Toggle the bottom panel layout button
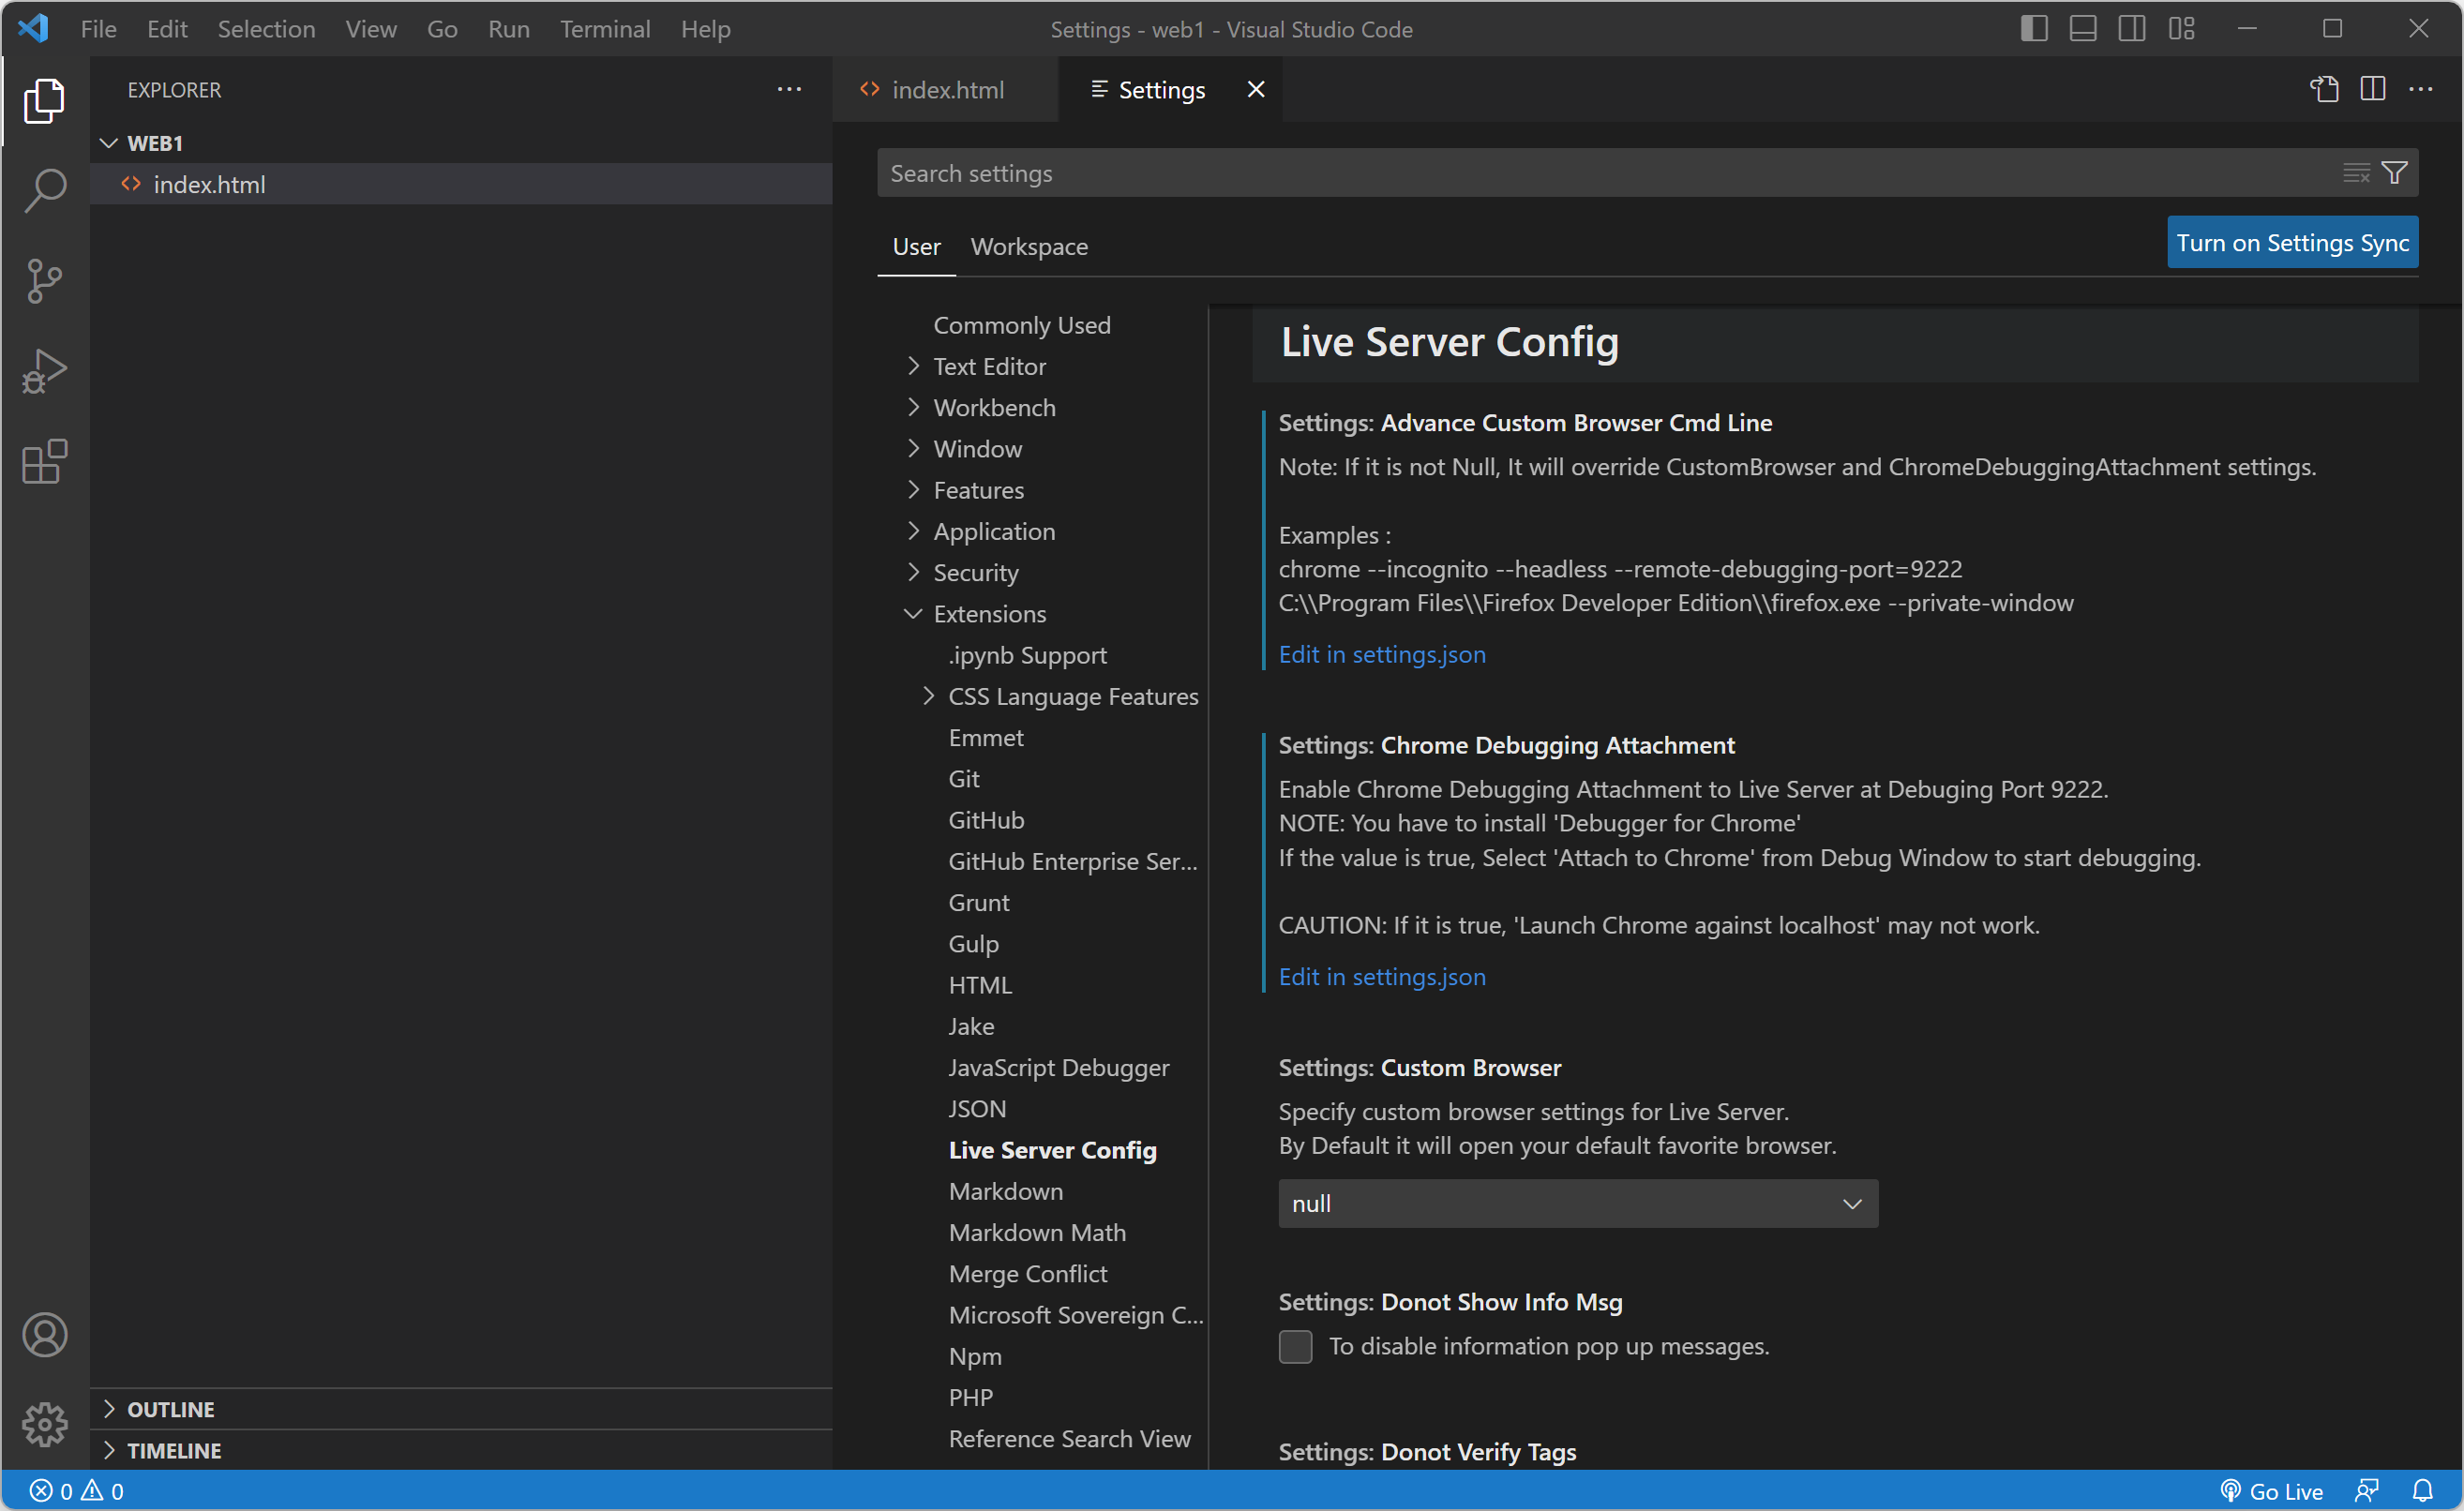The image size is (2464, 1511). pos(2082,29)
